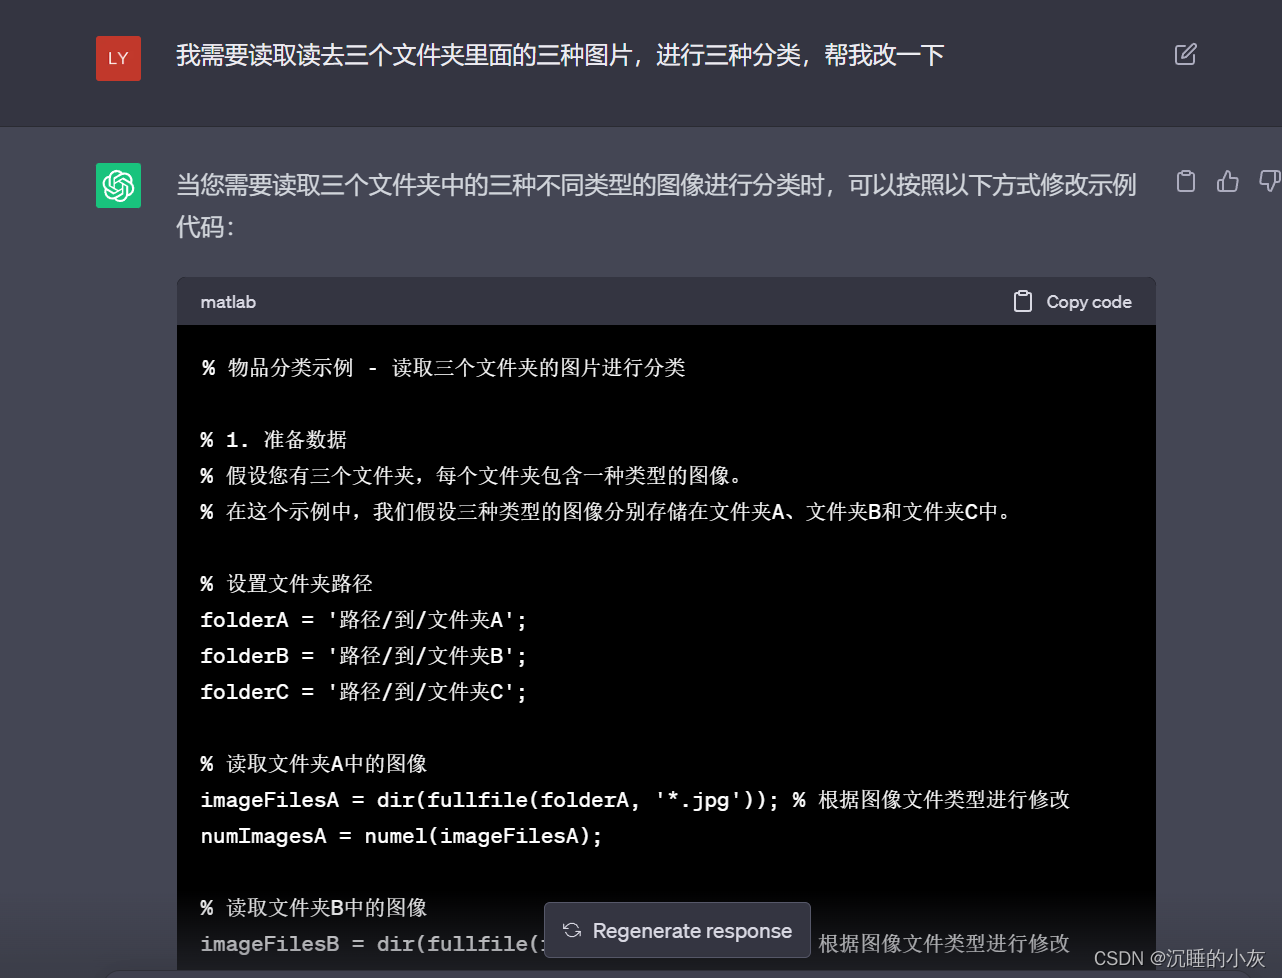Click the comment line 假设您有三个文件夹

coord(471,476)
